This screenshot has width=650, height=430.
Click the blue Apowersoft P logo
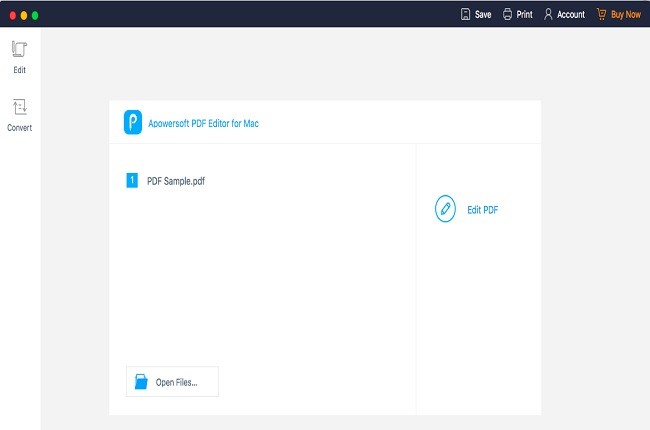click(133, 122)
